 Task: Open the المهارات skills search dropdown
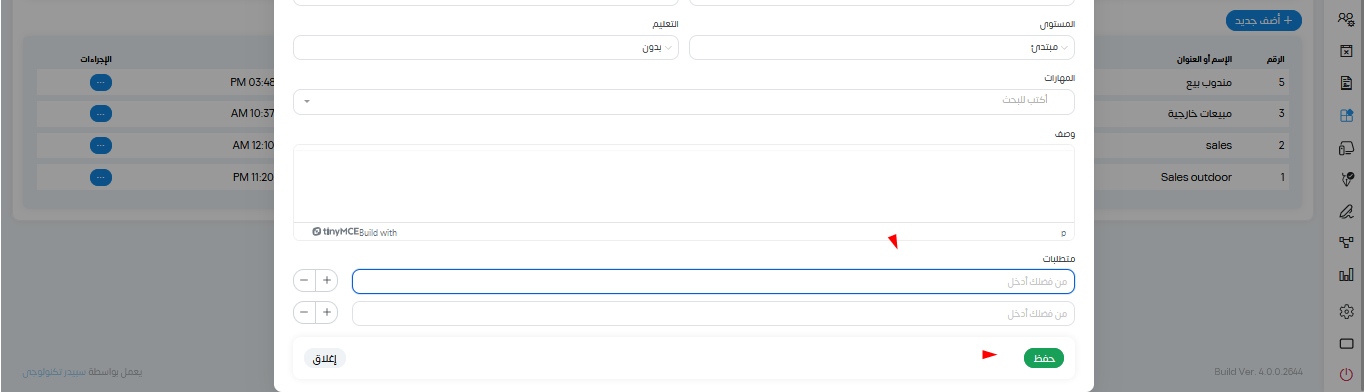click(684, 101)
